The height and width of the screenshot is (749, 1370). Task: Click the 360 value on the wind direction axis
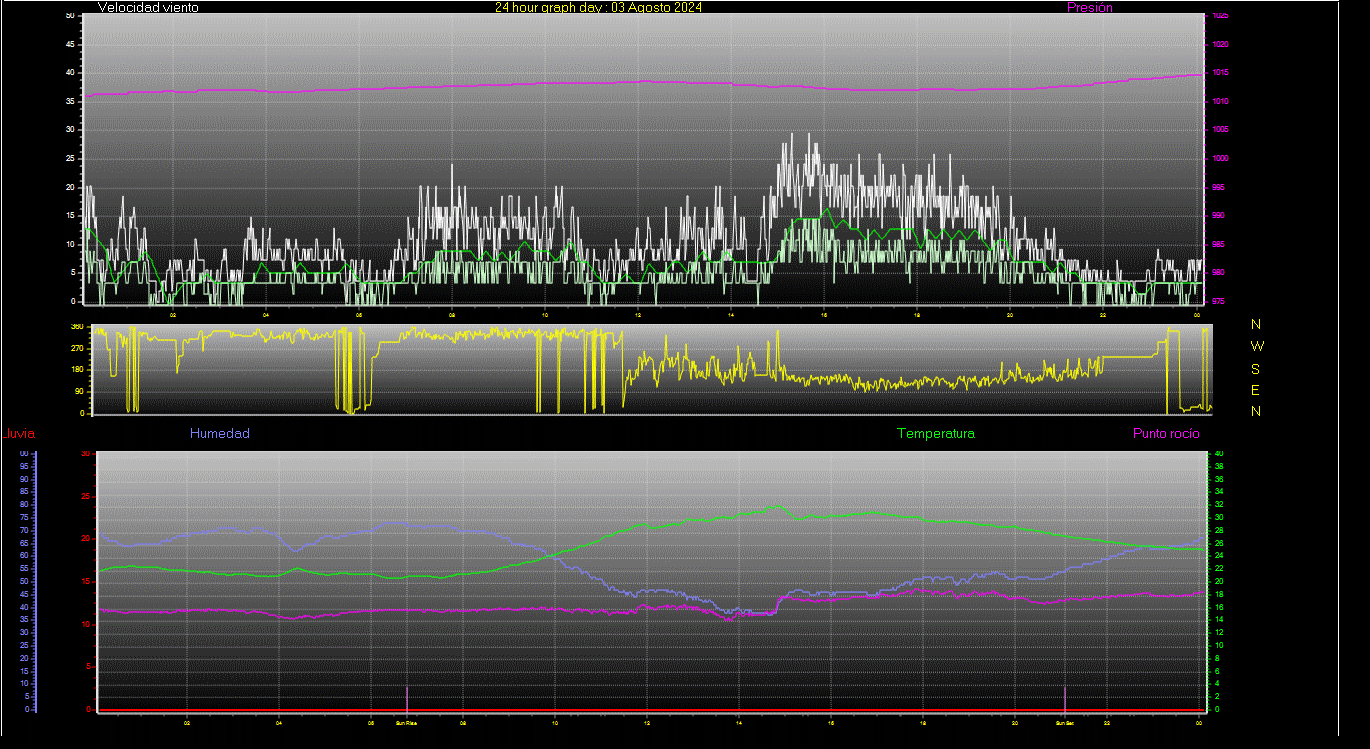pyautogui.click(x=76, y=327)
